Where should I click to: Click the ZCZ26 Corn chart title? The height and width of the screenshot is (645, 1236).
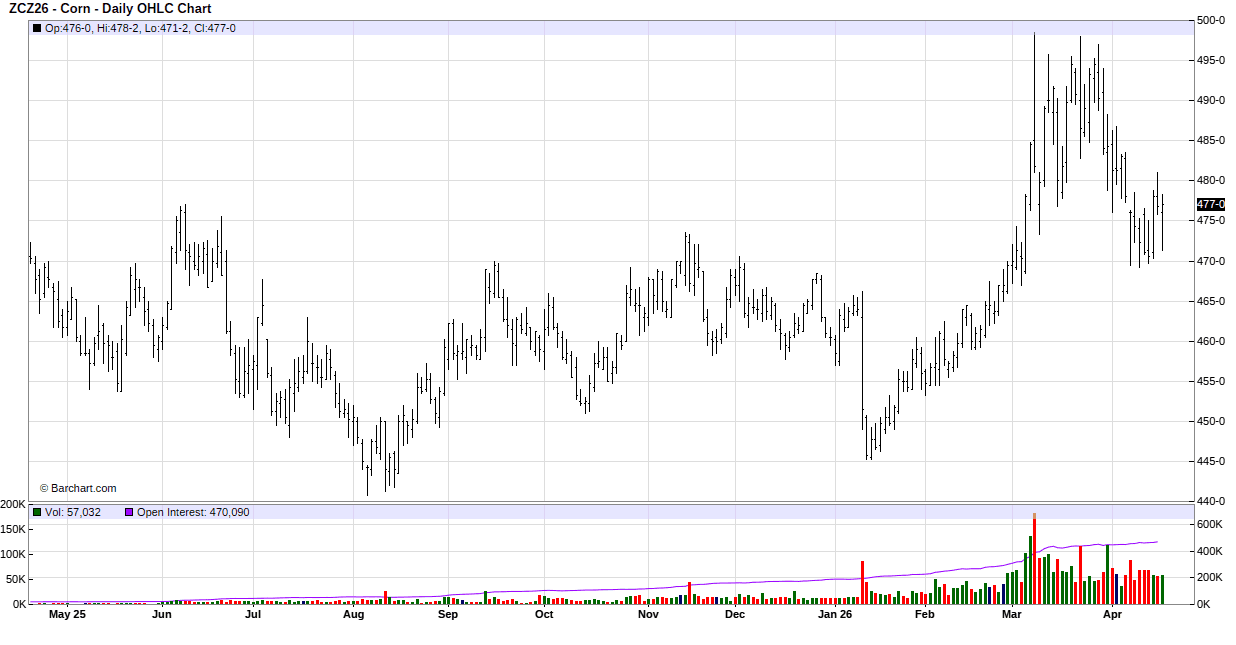pos(110,9)
